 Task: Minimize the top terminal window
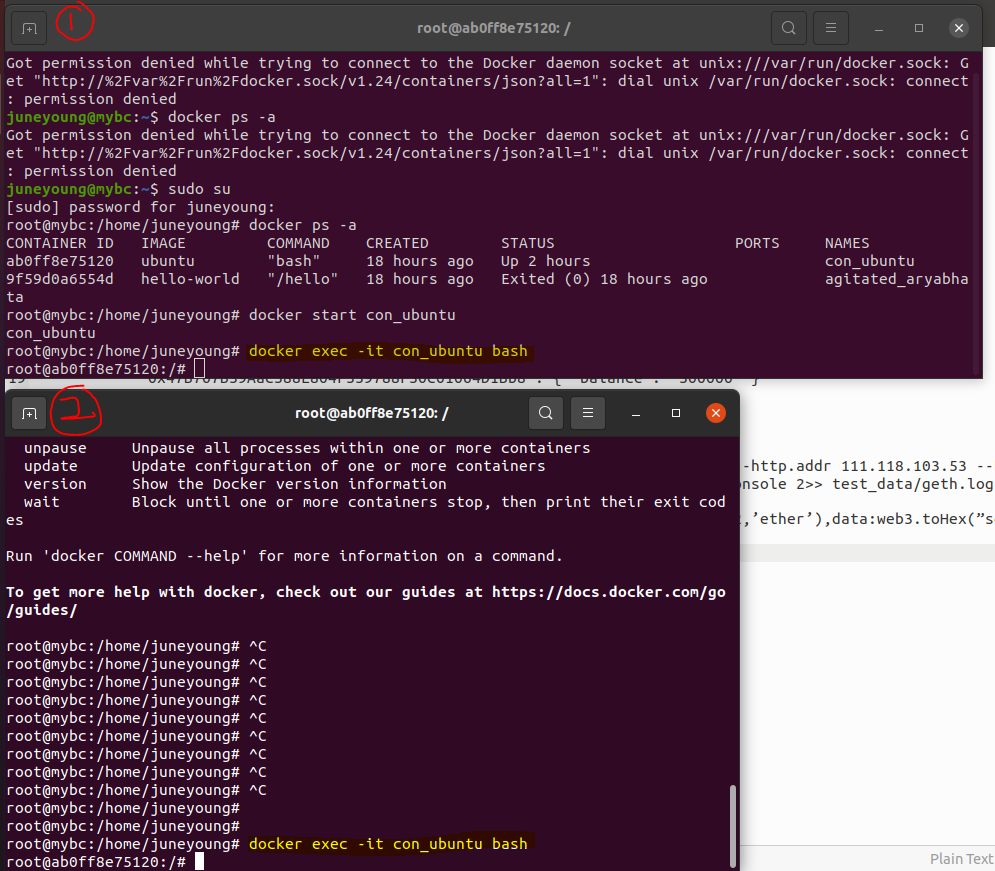pos(879,29)
